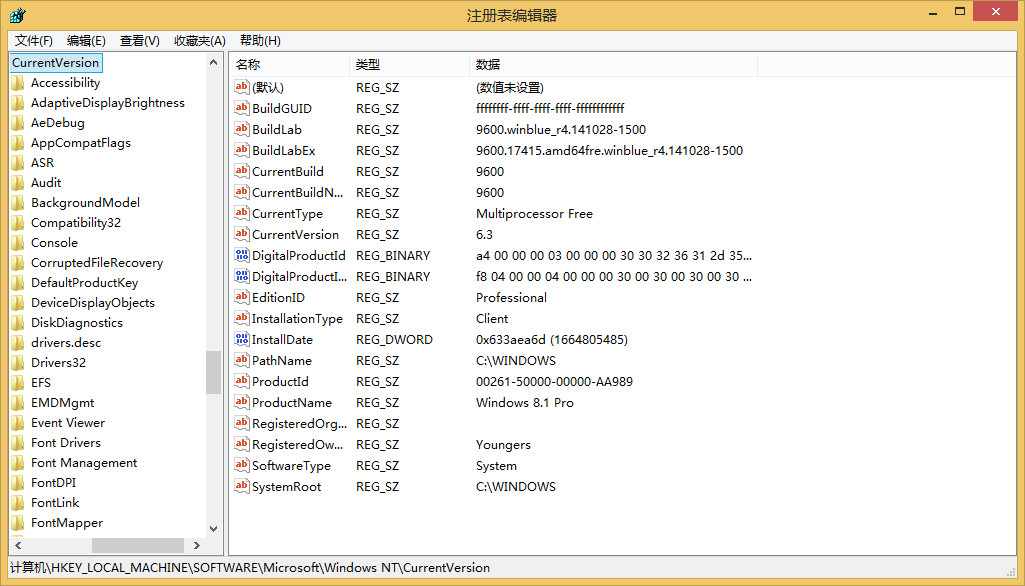Open the 编辑(E) menu
The width and height of the screenshot is (1025, 586).
(x=86, y=41)
